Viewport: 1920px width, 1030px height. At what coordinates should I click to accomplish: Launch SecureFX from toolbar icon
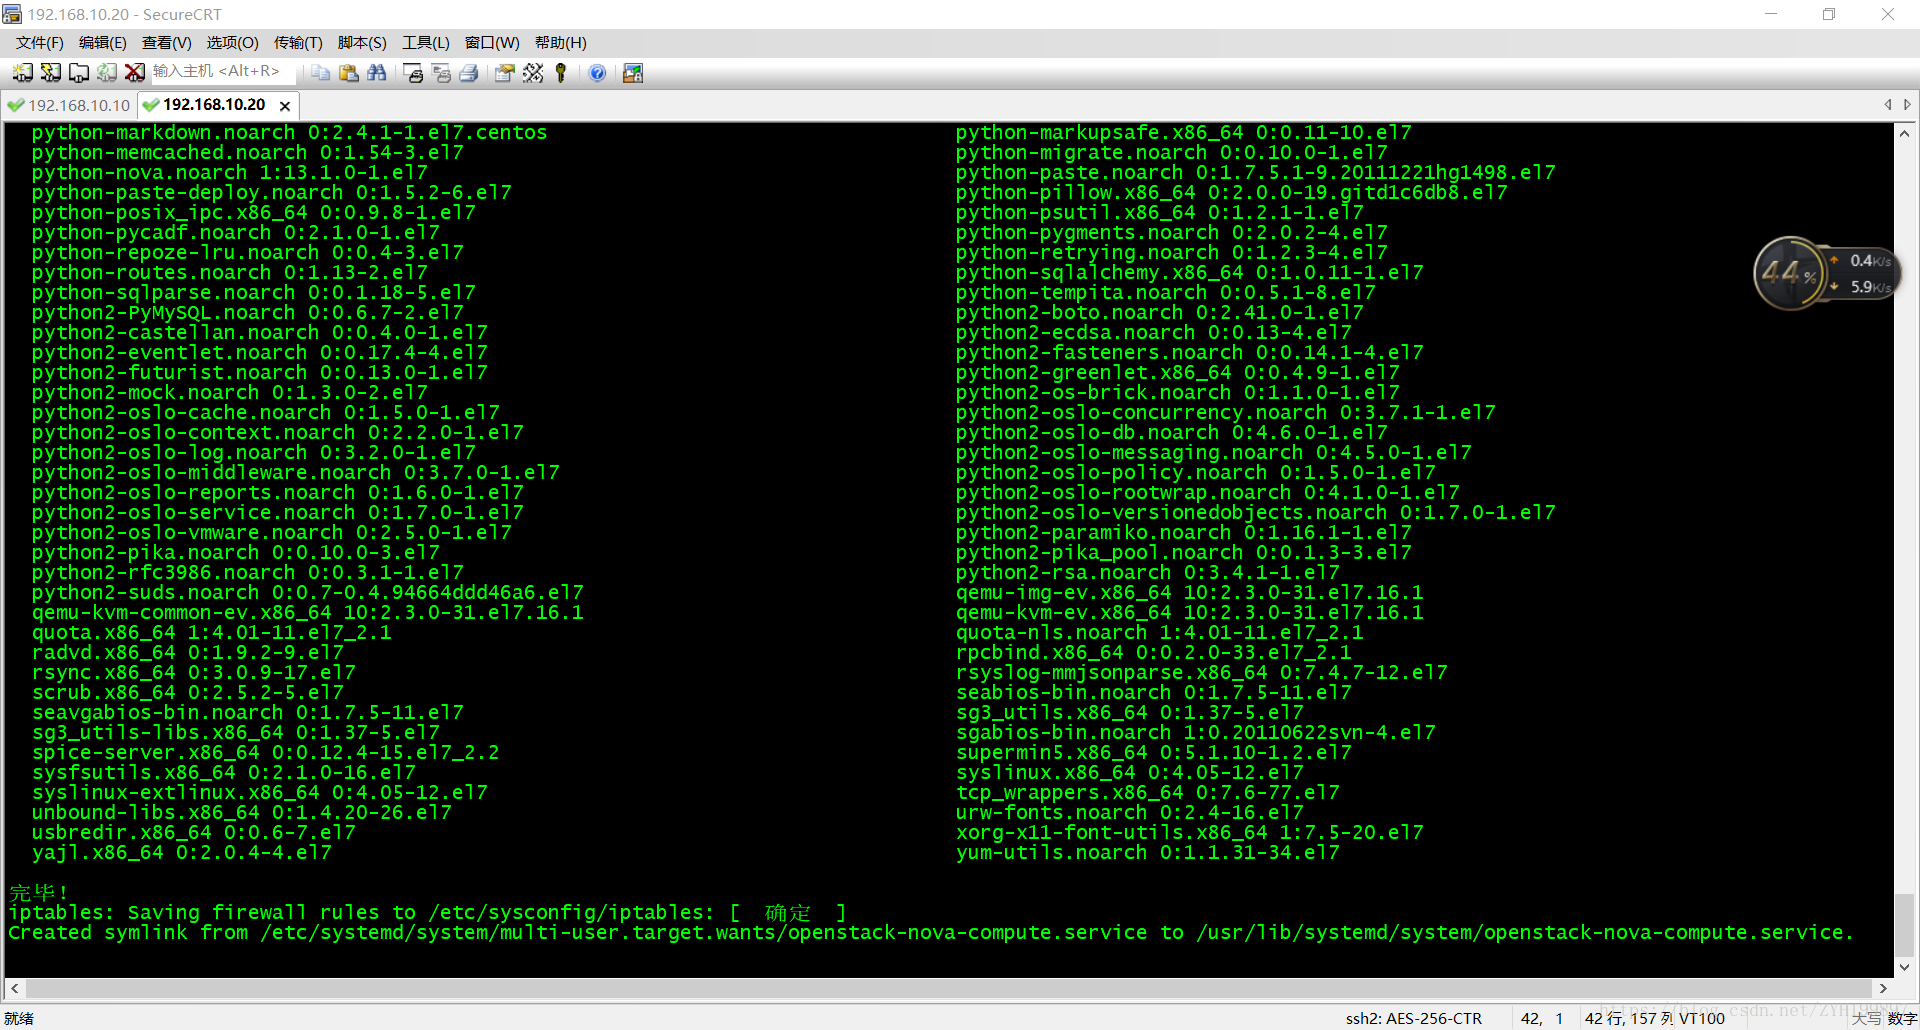(633, 73)
